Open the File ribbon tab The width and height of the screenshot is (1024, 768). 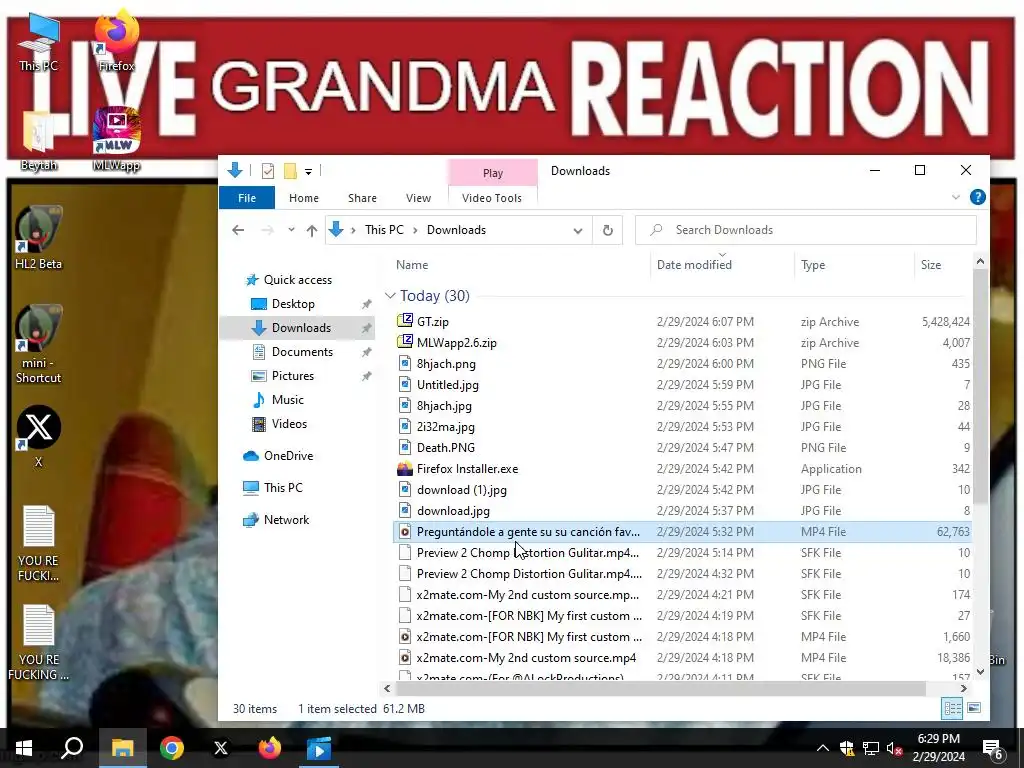click(x=247, y=198)
